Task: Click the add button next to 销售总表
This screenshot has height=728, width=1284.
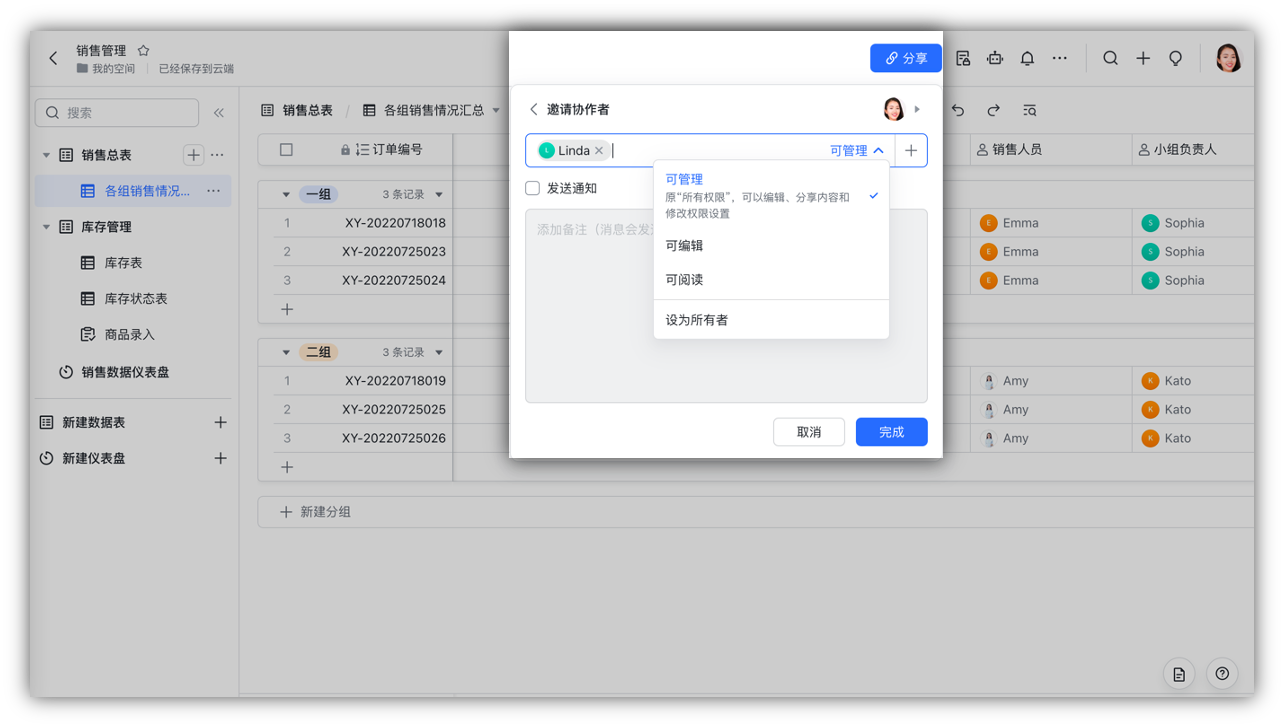Action: point(194,155)
